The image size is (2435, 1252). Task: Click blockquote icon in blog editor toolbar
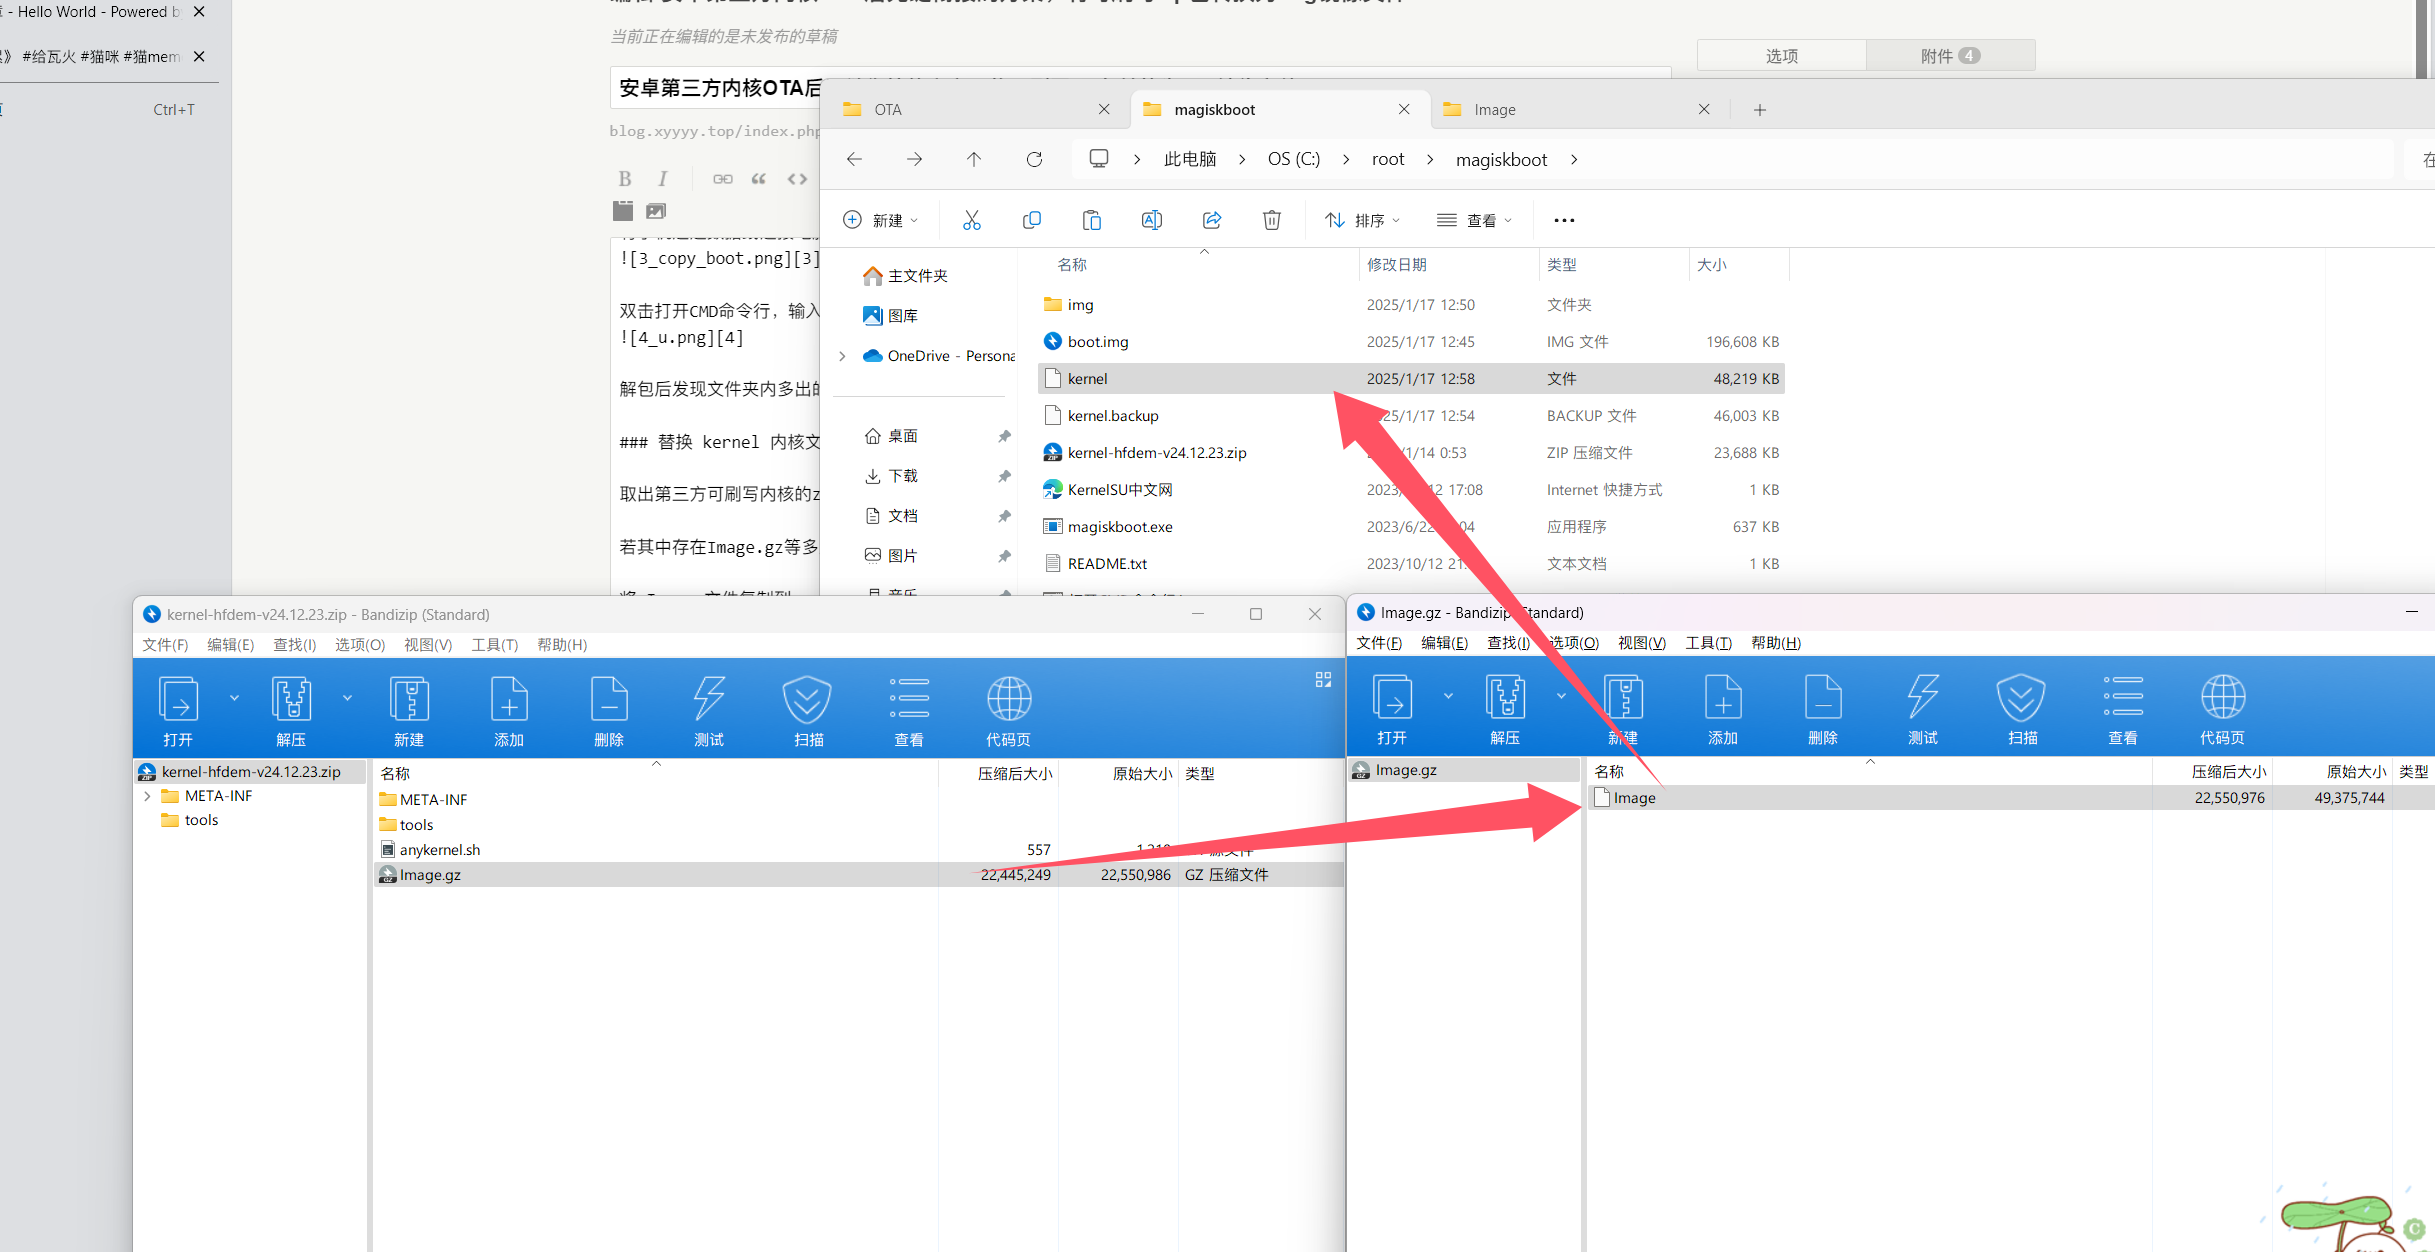tap(759, 179)
